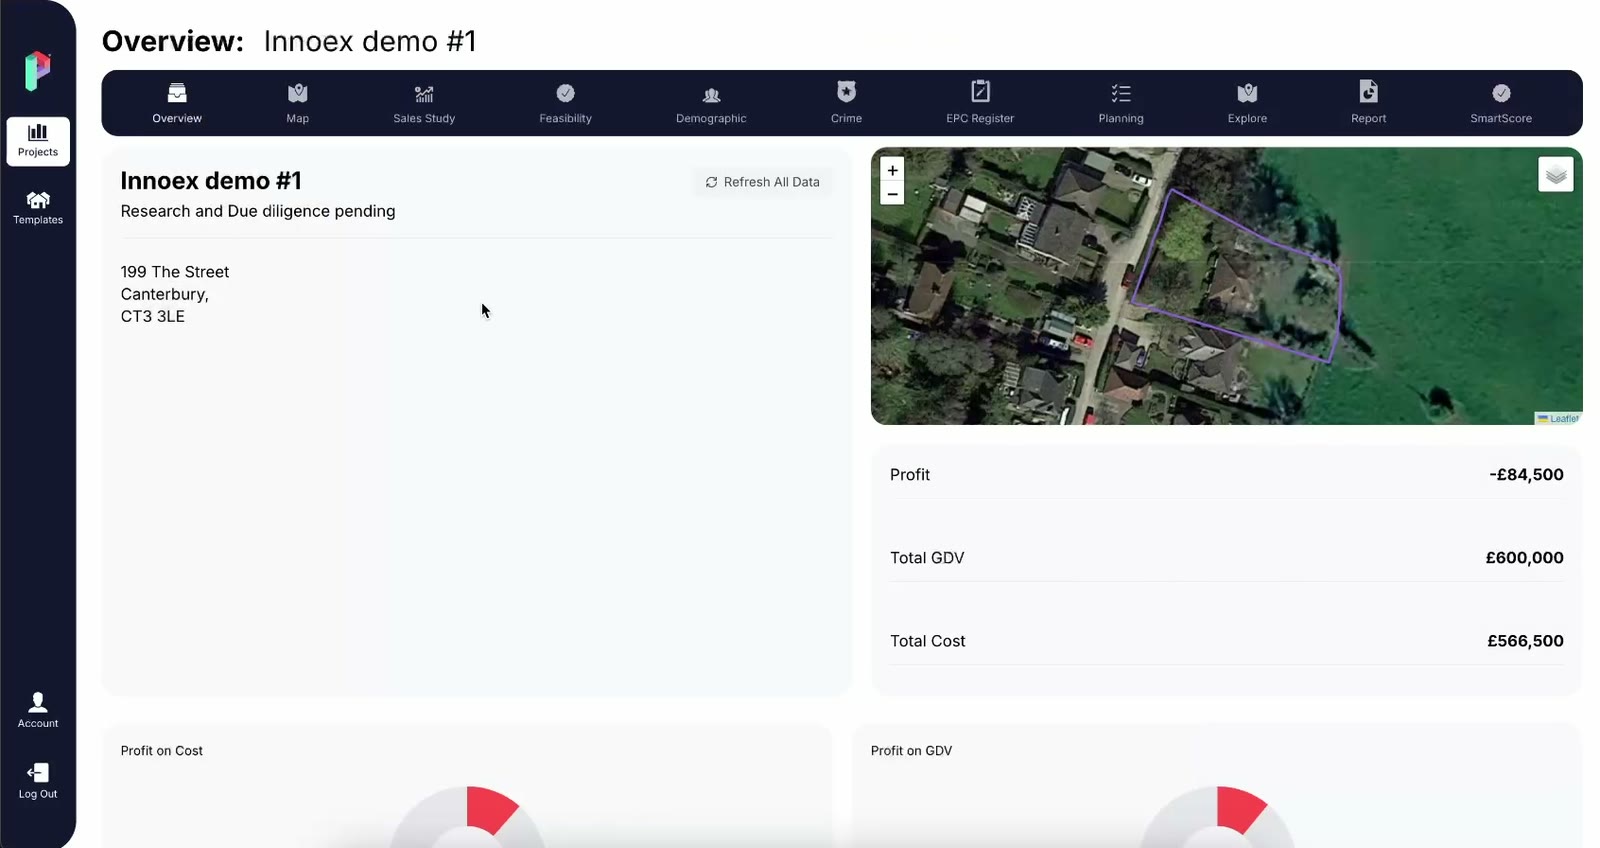
Task: Click the postcode CT3 3LE
Action: (x=153, y=316)
